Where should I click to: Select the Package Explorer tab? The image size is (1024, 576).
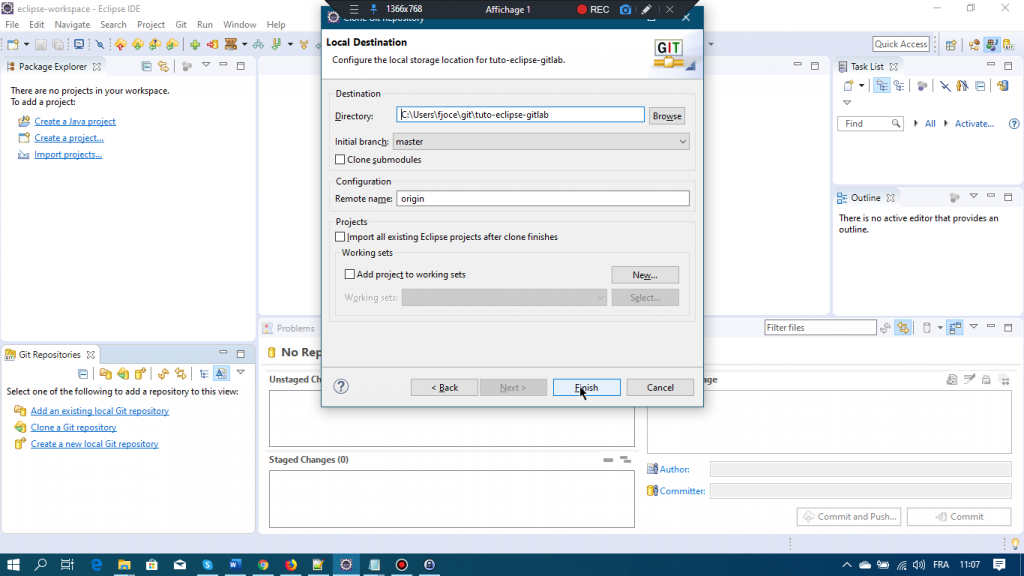click(x=52, y=67)
